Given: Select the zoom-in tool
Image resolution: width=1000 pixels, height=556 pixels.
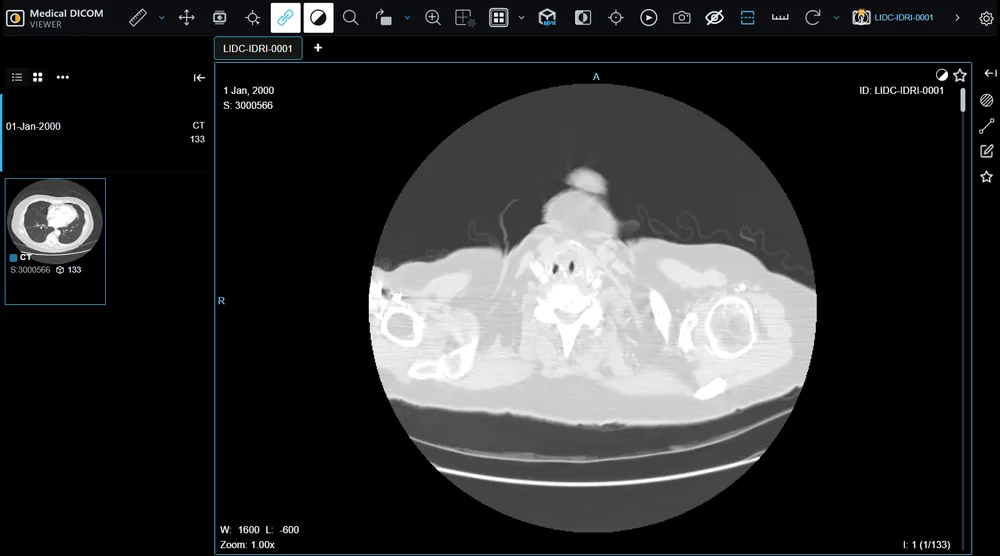Looking at the screenshot, I should [432, 18].
